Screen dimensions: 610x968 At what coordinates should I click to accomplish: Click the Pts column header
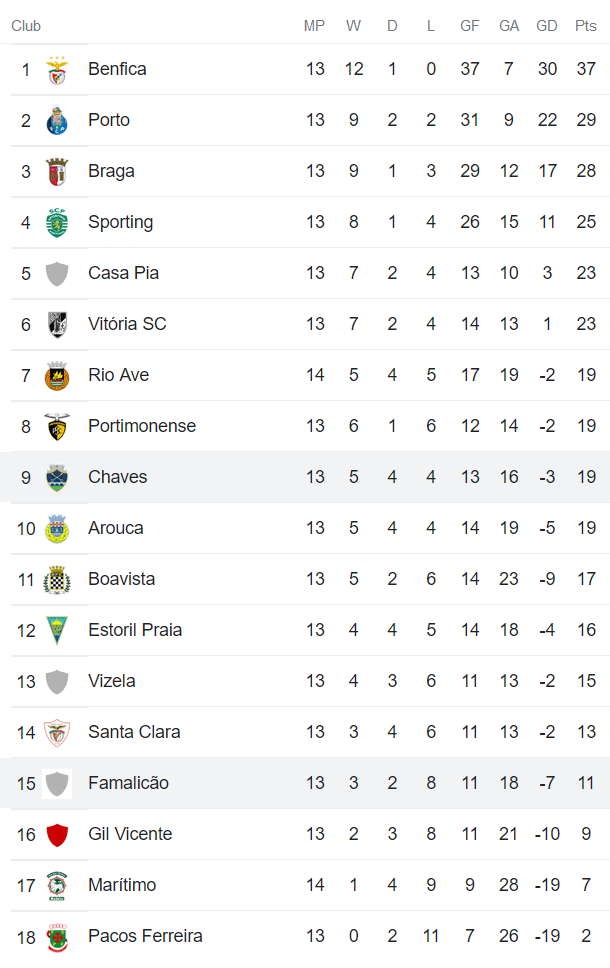click(586, 26)
